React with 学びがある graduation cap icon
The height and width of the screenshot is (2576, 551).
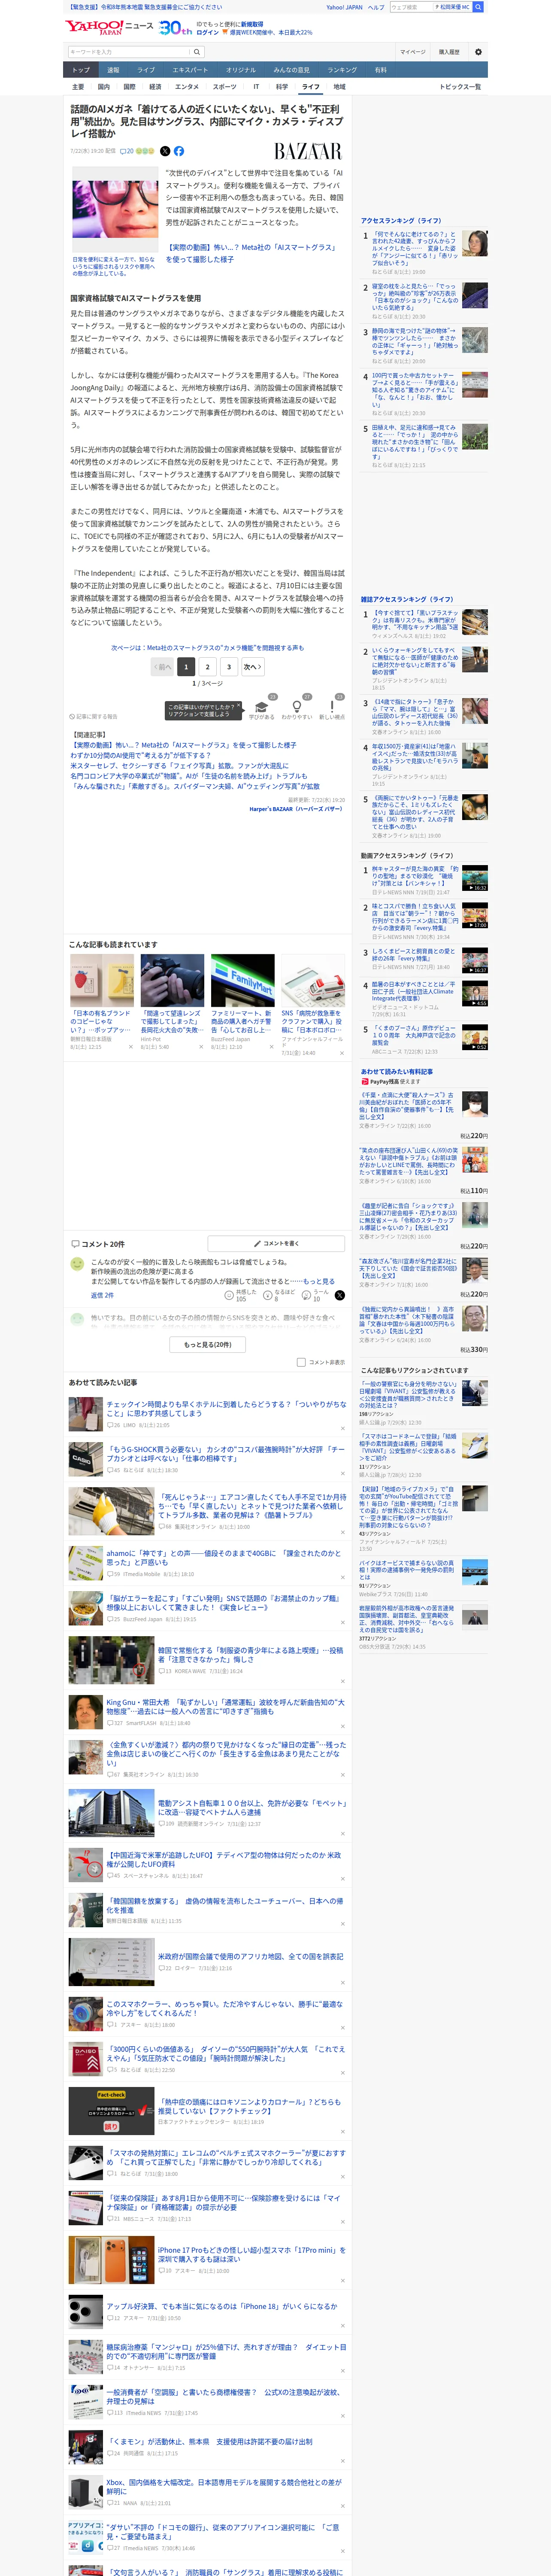(262, 708)
